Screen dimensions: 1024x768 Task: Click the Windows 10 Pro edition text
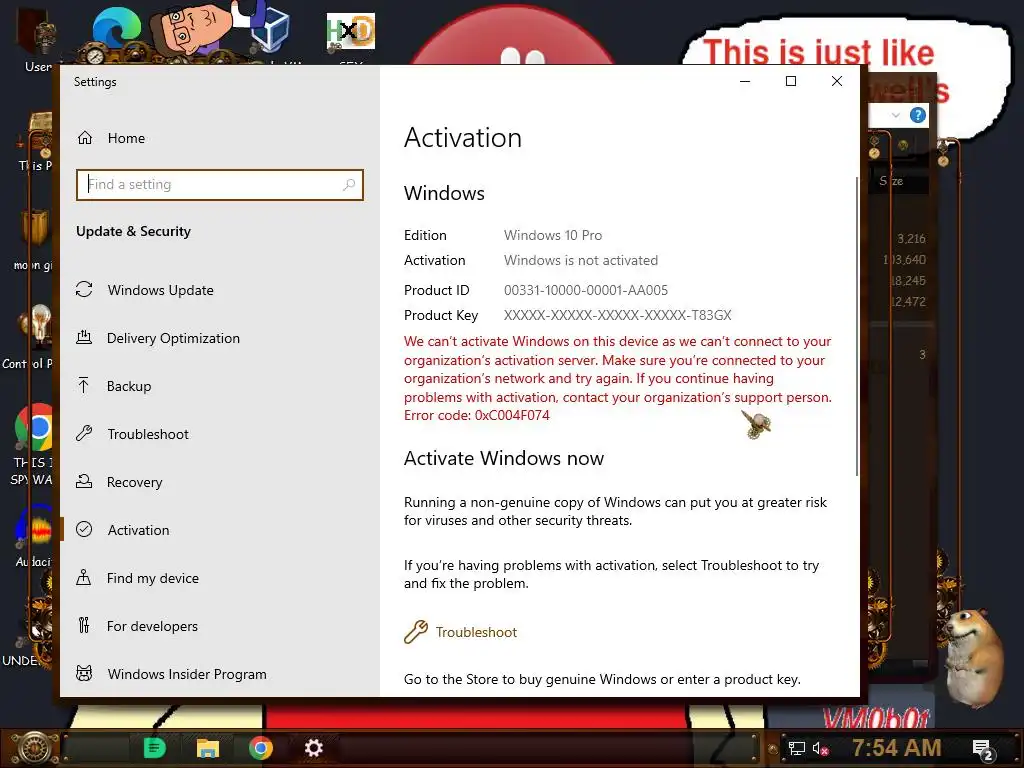[552, 235]
